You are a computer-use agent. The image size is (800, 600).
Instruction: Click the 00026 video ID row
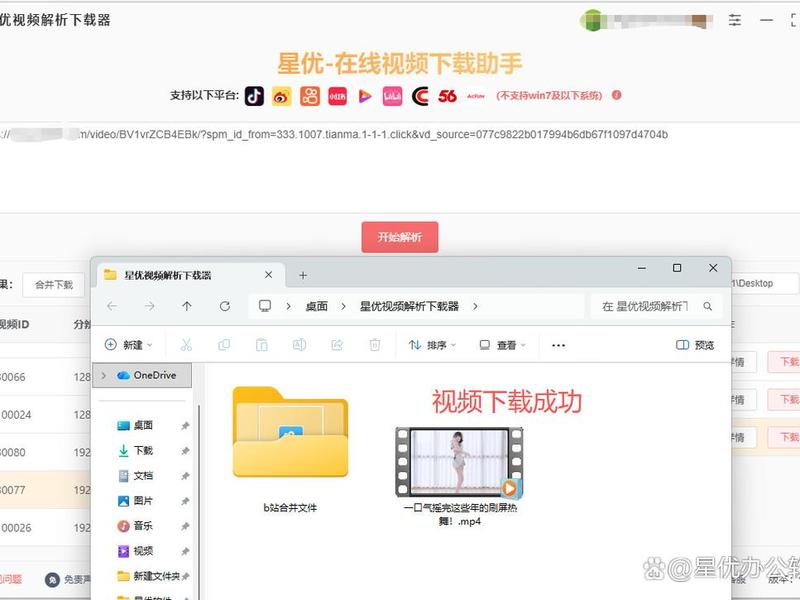click(x=46, y=528)
